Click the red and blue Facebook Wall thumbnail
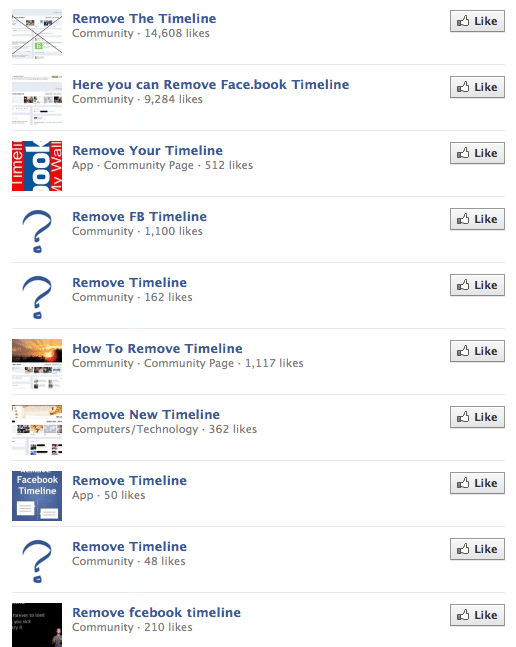Image resolution: width=516 pixels, height=647 pixels. pos(37,166)
